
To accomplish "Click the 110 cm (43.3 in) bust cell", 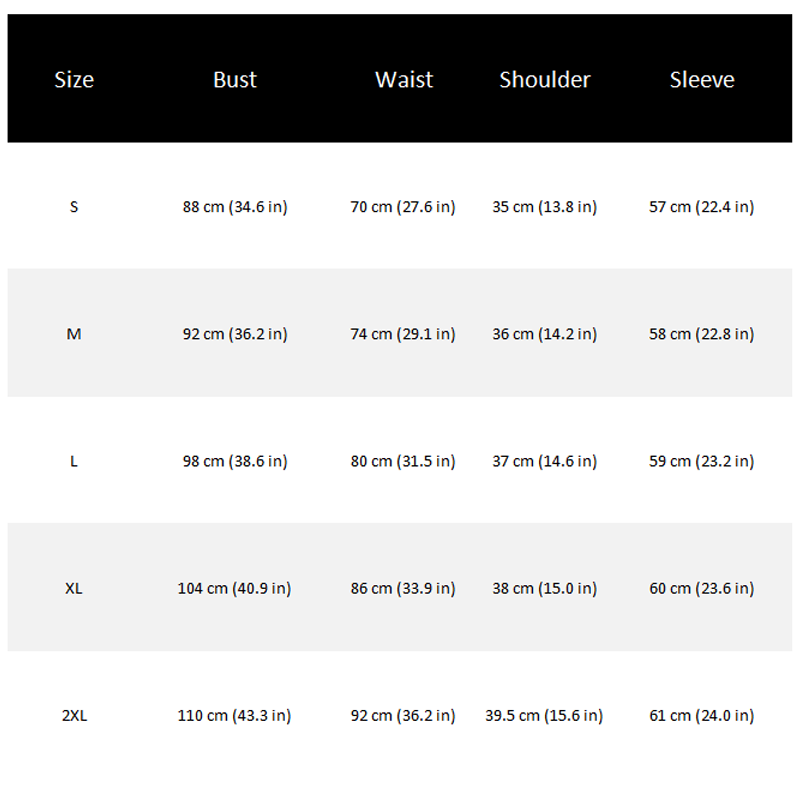I will (235, 715).
